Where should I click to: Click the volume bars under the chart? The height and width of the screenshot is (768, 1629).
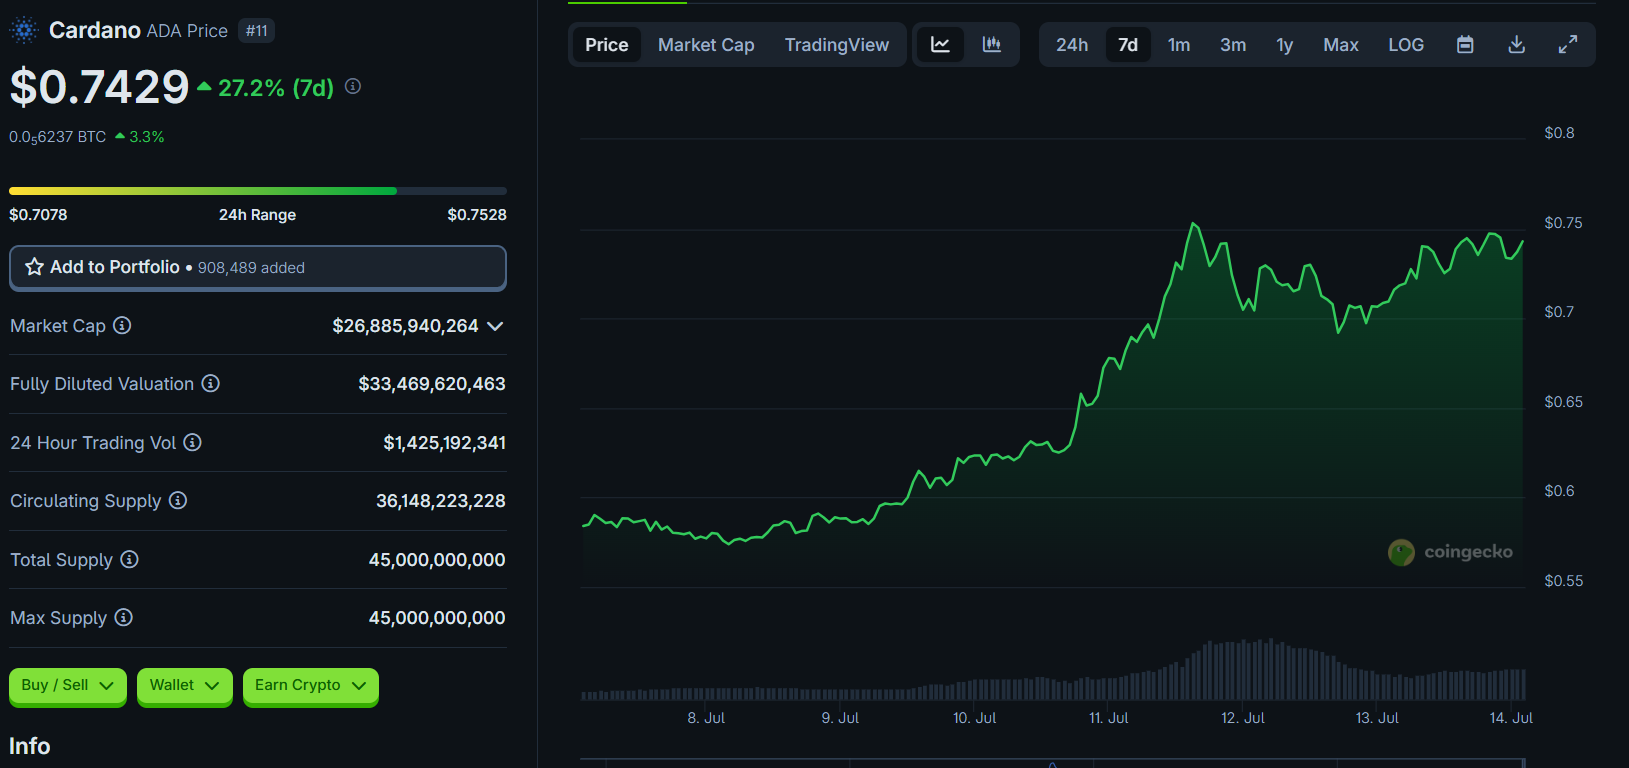click(x=1053, y=670)
